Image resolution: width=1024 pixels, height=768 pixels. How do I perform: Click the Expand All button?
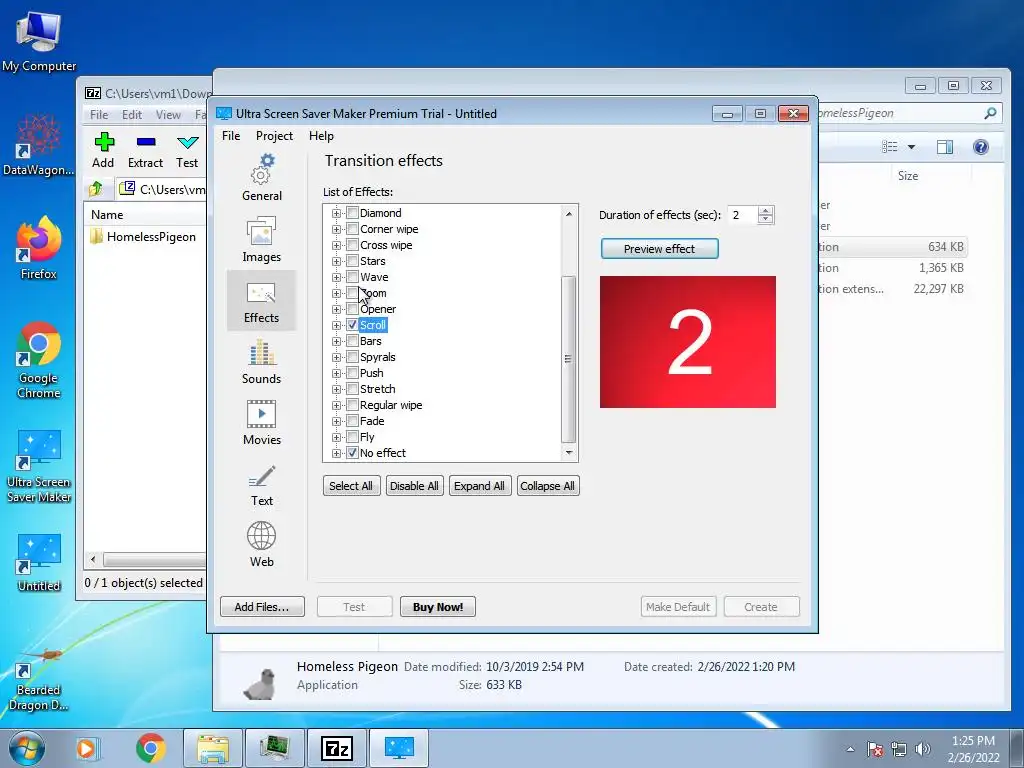point(479,486)
